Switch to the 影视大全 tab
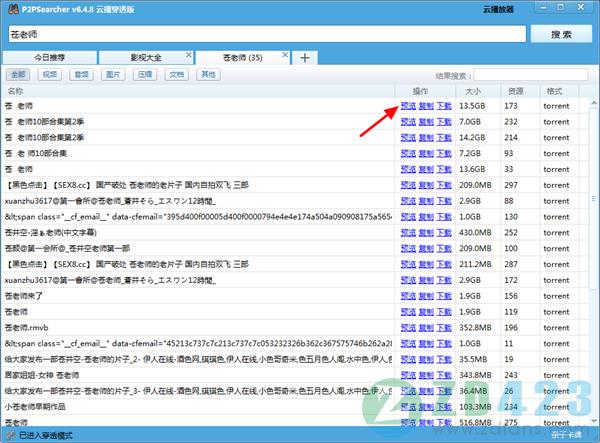Screen dimensions: 600x443 point(145,58)
